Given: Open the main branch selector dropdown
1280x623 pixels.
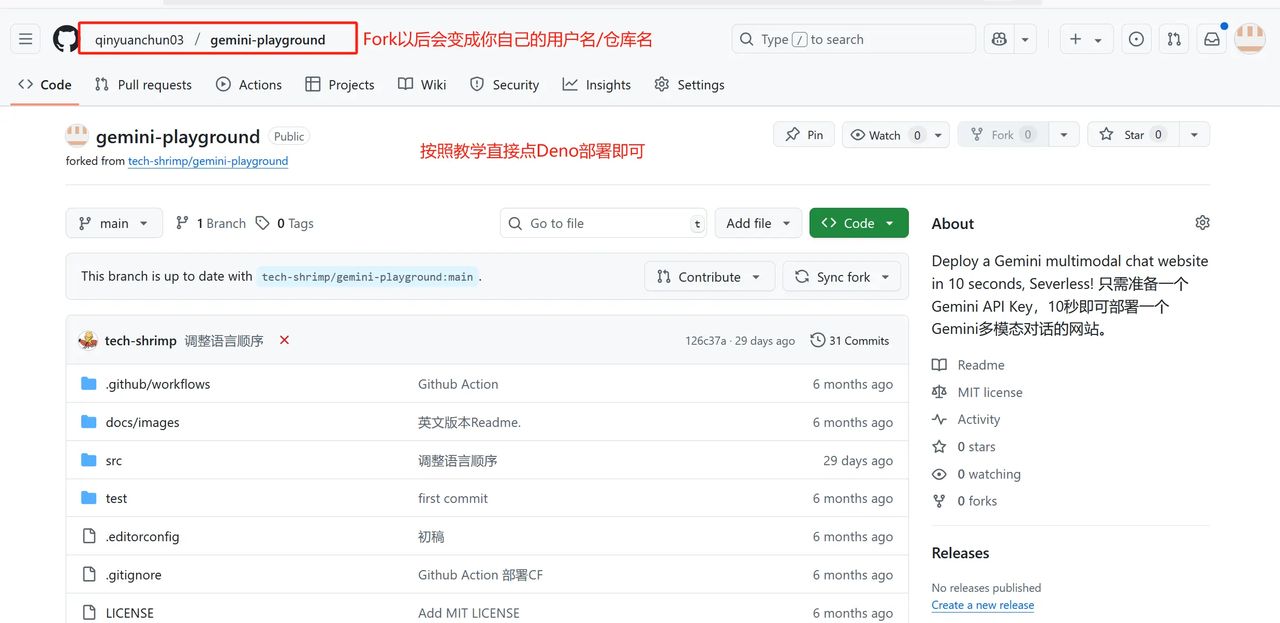Looking at the screenshot, I should [x=114, y=222].
